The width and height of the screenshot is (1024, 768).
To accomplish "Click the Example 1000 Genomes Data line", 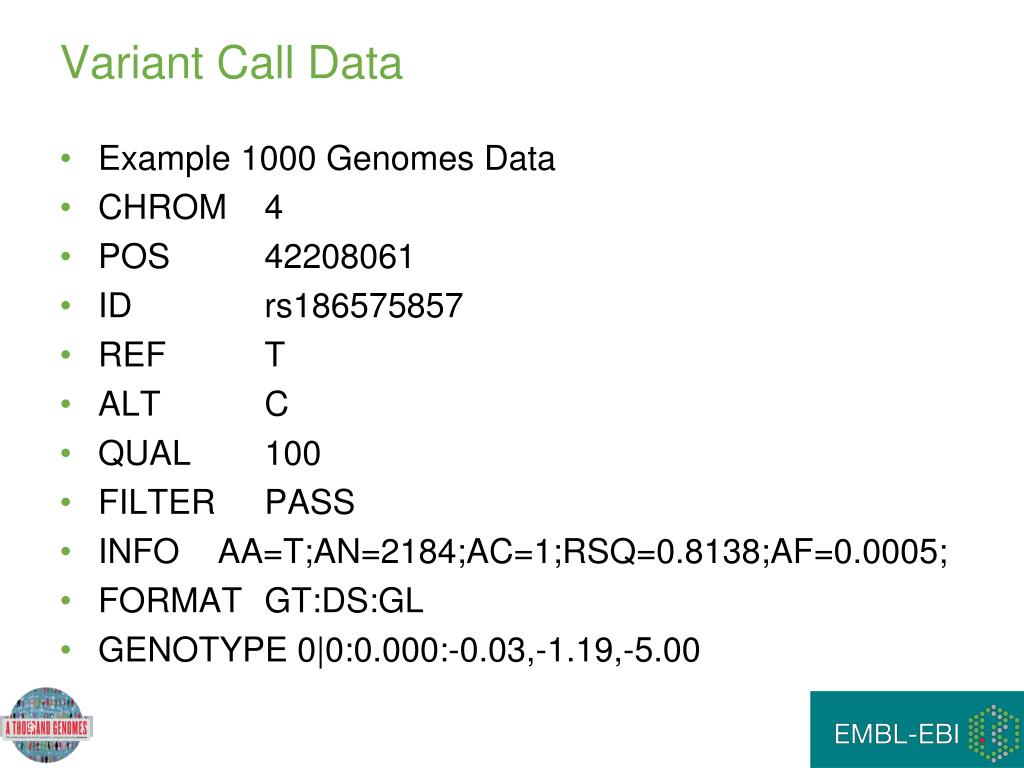I will 327,159.
